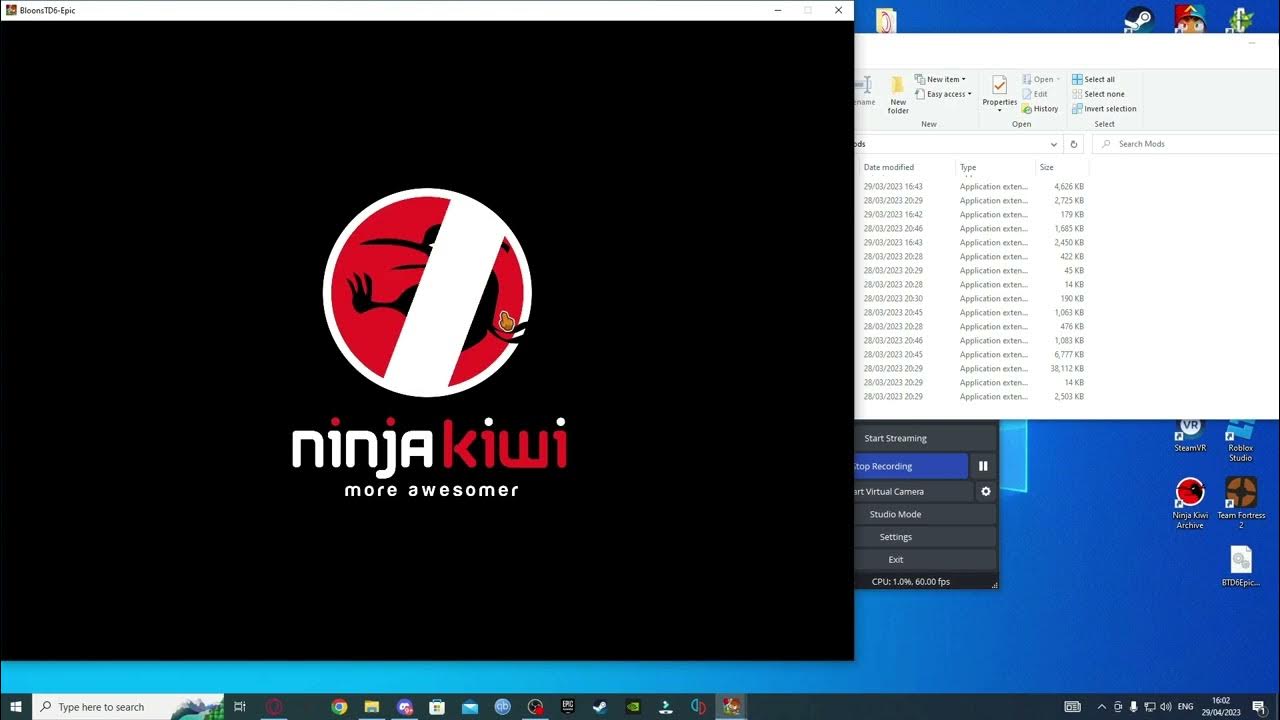Screen dimensions: 1280x720
Task: Start the Virtual Camera in OBS
Action: click(x=913, y=491)
